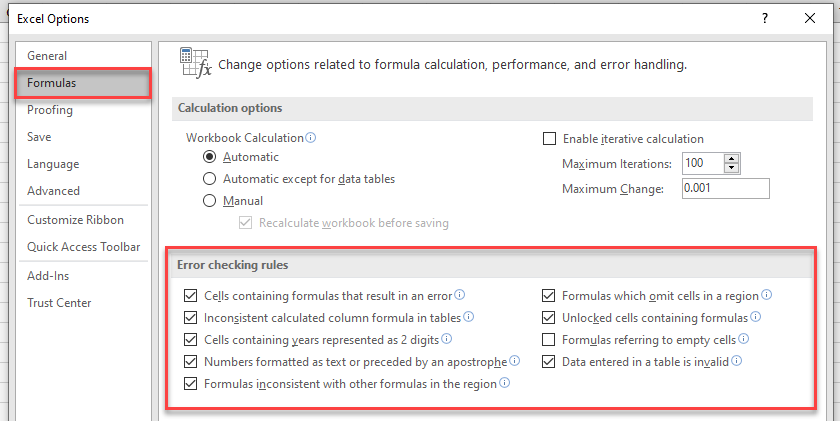Close the Excel Options dialog
Image resolution: width=840 pixels, height=421 pixels.
click(x=810, y=18)
